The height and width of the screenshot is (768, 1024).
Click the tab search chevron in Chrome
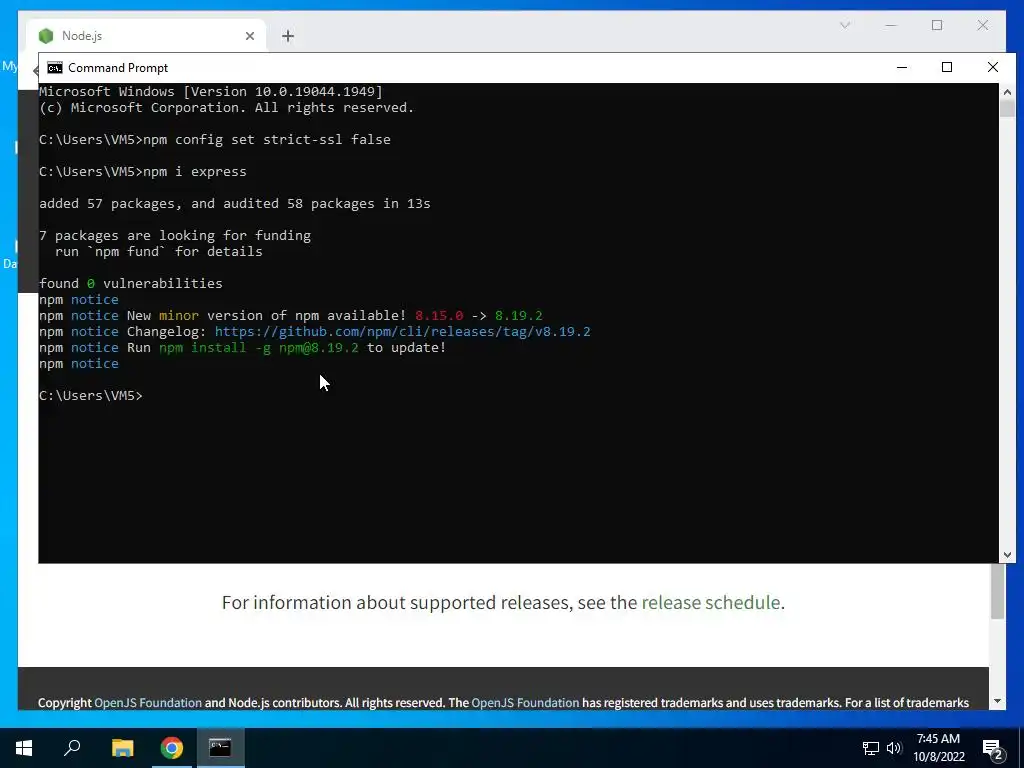[844, 25]
